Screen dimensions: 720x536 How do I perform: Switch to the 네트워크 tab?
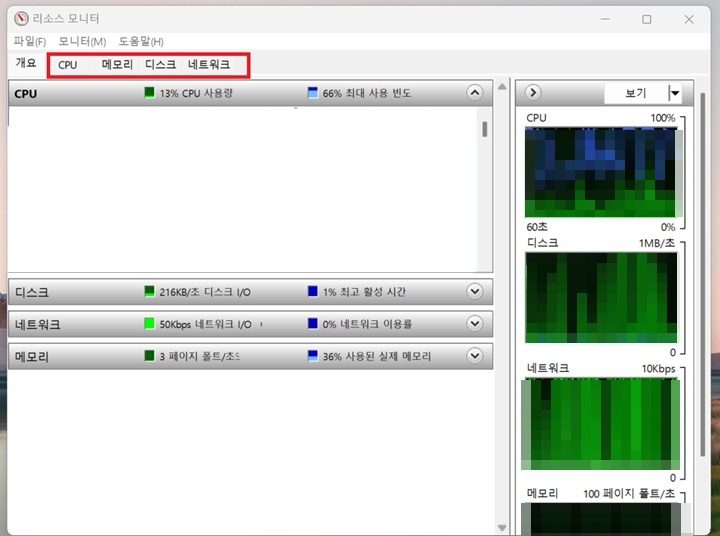pyautogui.click(x=209, y=64)
